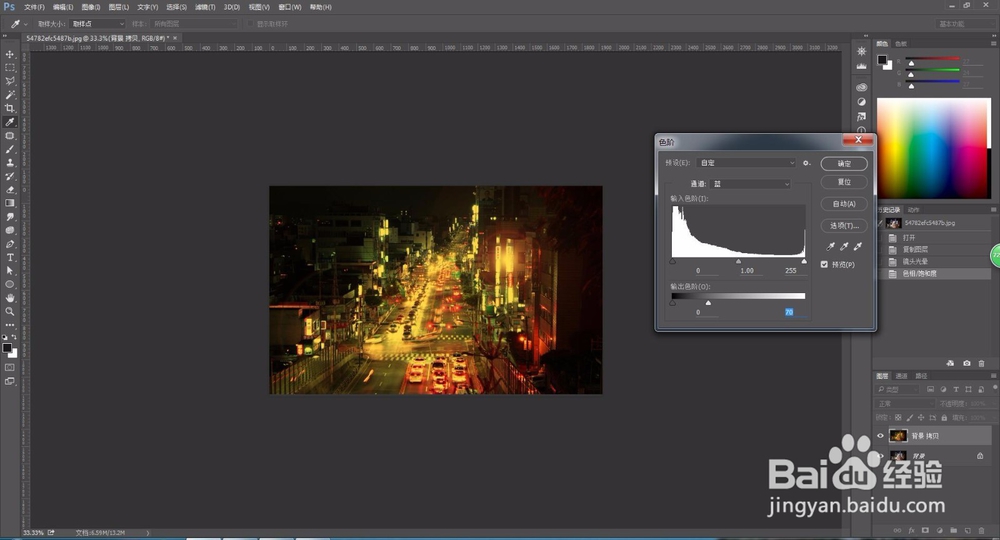Open layer filter 类型 dropdown
This screenshot has width=1000, height=540.
tap(898, 389)
